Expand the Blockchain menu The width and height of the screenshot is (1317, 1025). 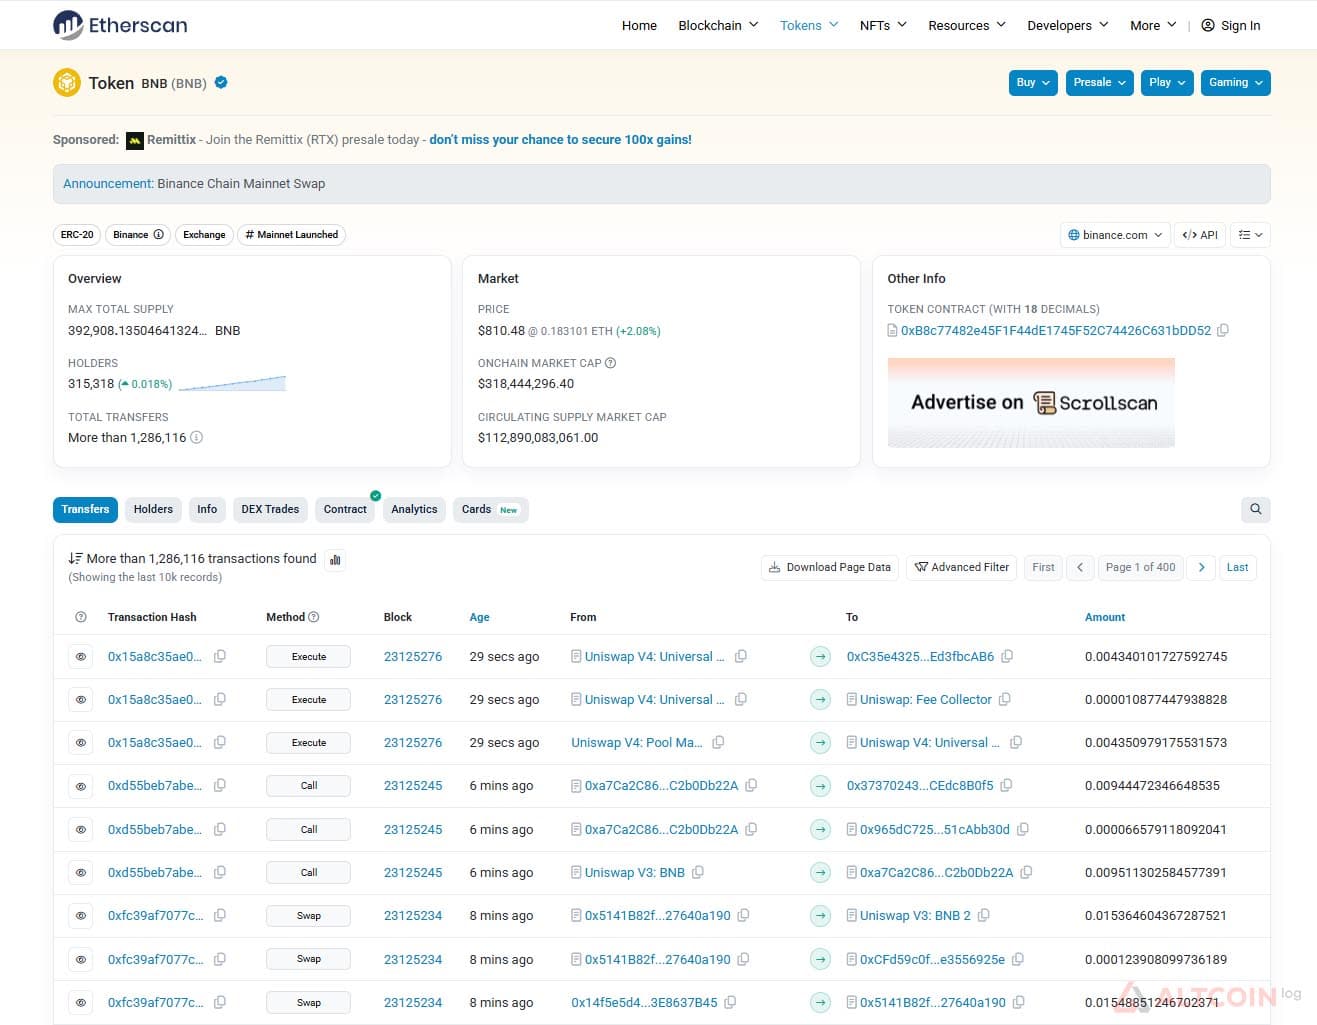718,25
